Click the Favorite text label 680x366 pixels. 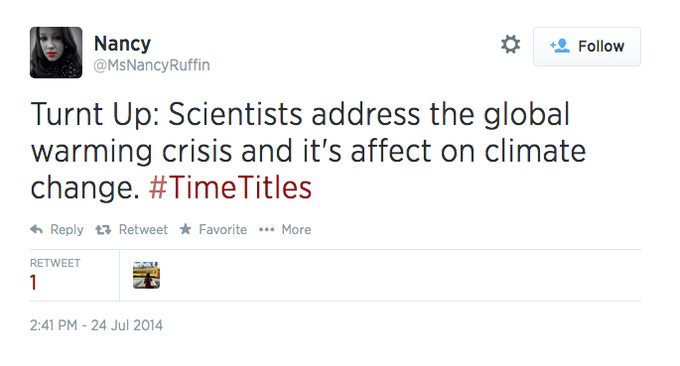(x=222, y=229)
